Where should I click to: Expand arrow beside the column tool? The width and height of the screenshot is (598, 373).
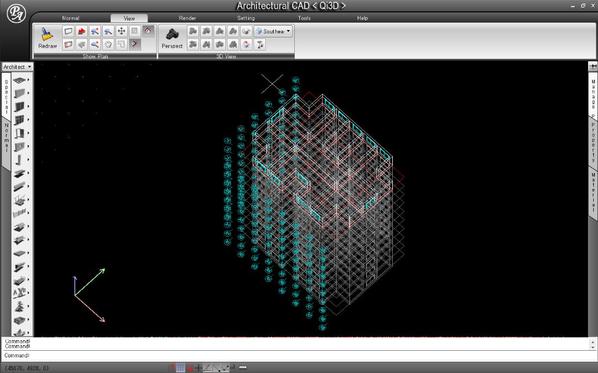click(29, 160)
